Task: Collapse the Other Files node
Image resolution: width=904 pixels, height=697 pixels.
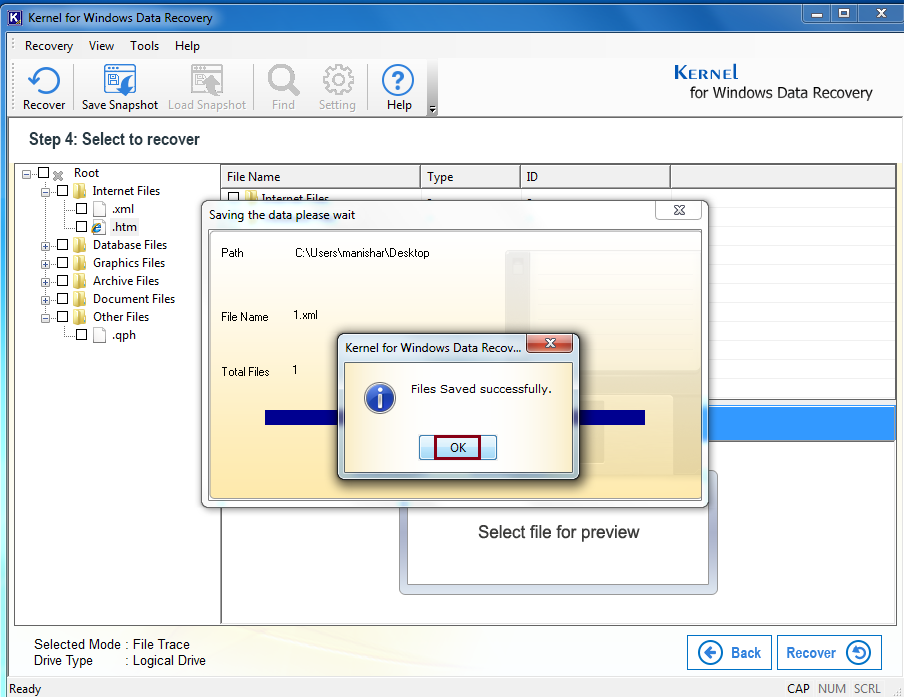Action: point(46,318)
